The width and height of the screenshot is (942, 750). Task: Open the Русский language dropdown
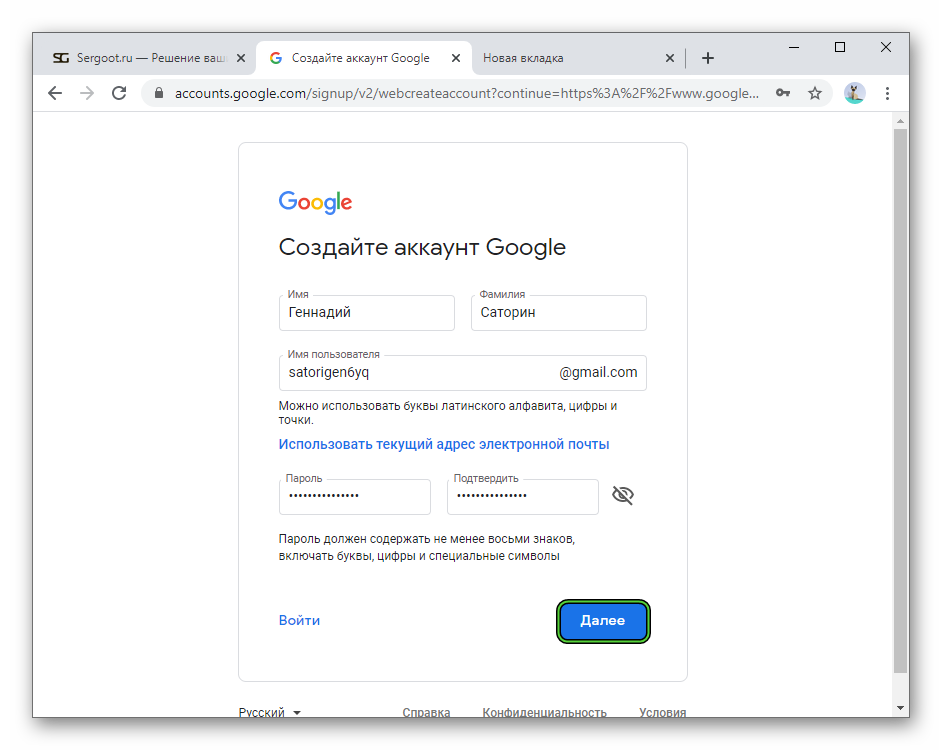click(270, 712)
